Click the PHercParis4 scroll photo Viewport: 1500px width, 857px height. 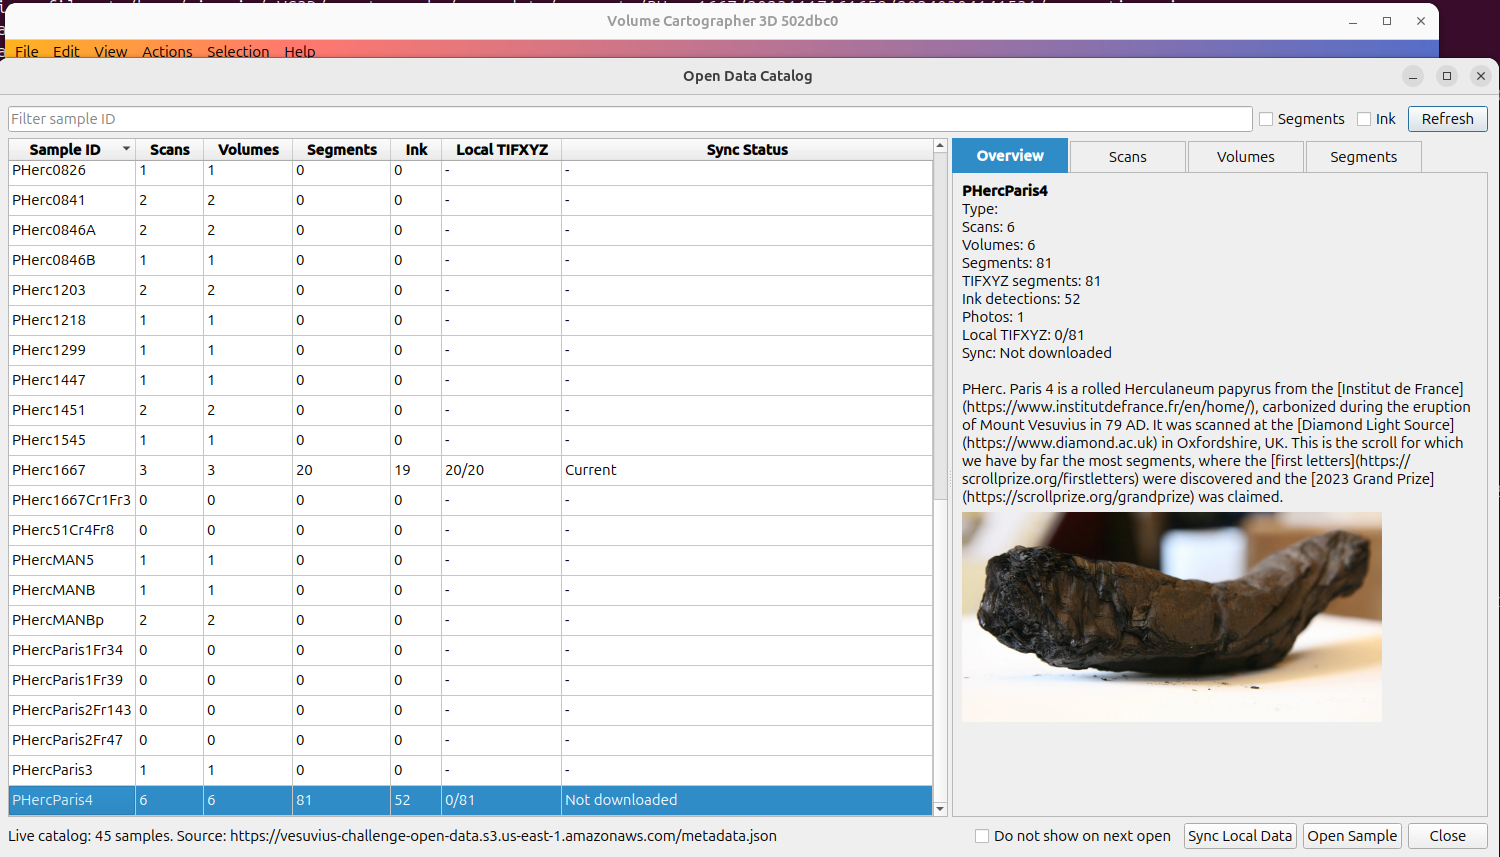pyautogui.click(x=1172, y=617)
